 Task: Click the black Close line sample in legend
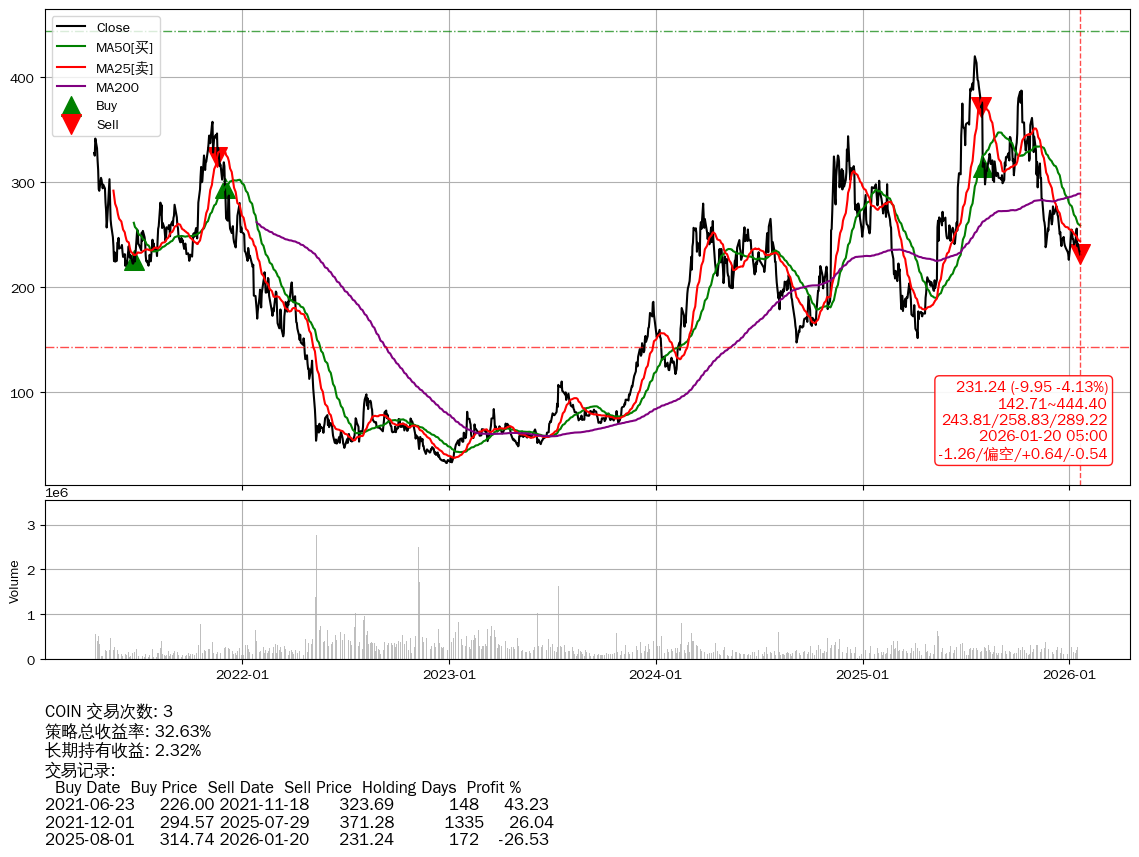[x=71, y=27]
